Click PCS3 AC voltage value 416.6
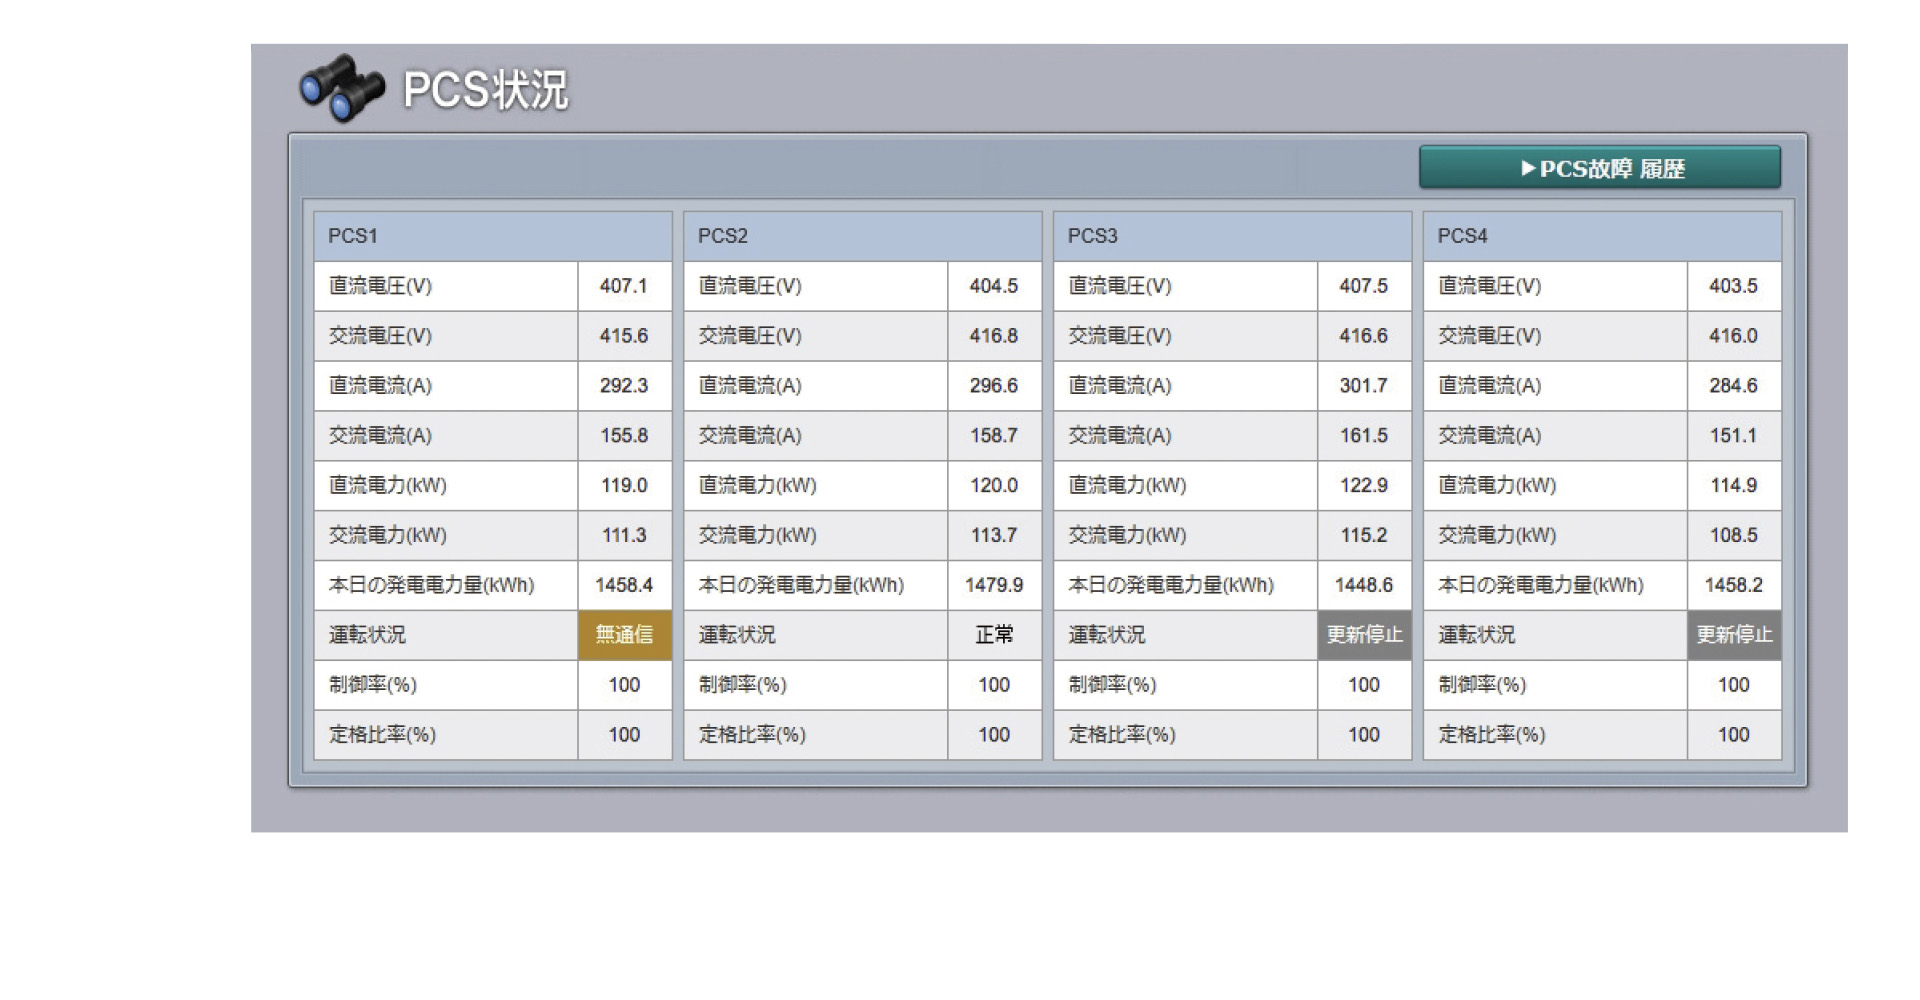Screen dimensions: 1920x1000 1364,336
